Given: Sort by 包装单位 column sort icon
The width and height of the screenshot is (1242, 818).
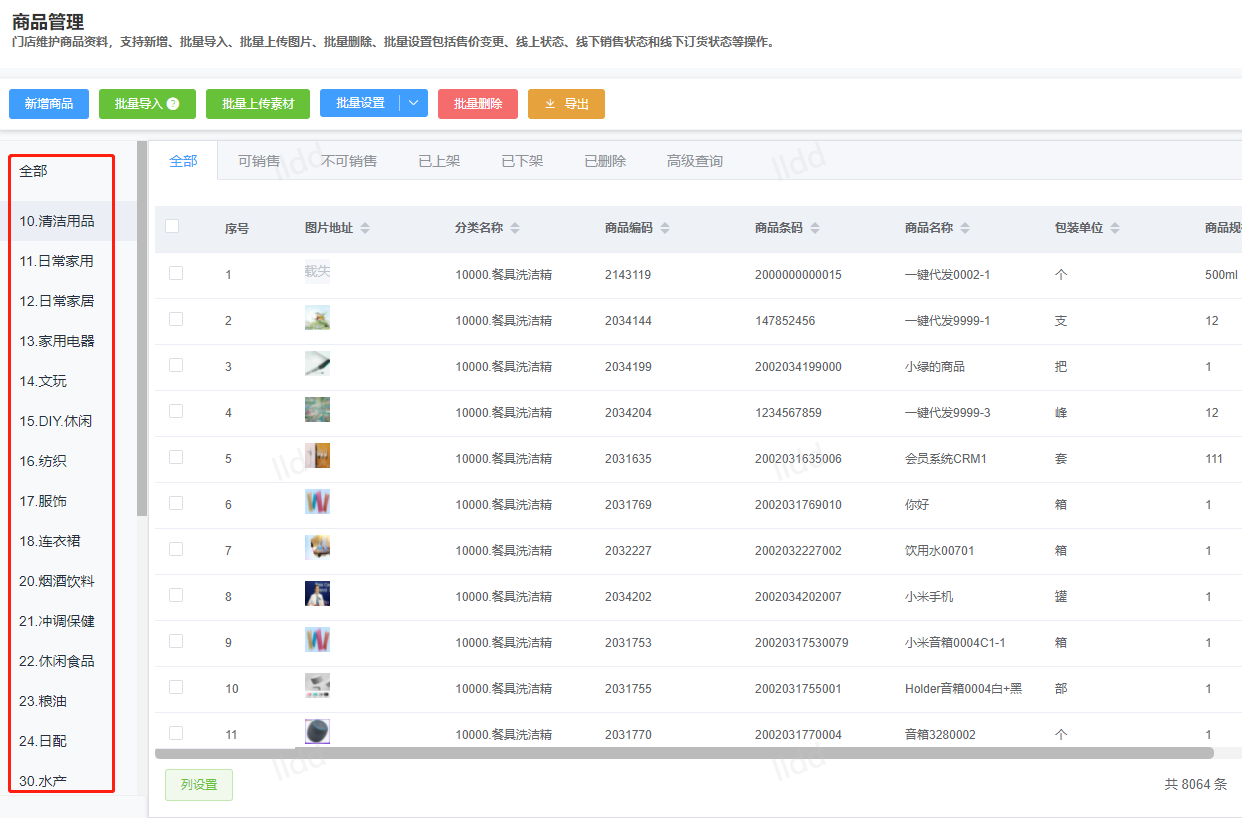Looking at the screenshot, I should 1115,228.
